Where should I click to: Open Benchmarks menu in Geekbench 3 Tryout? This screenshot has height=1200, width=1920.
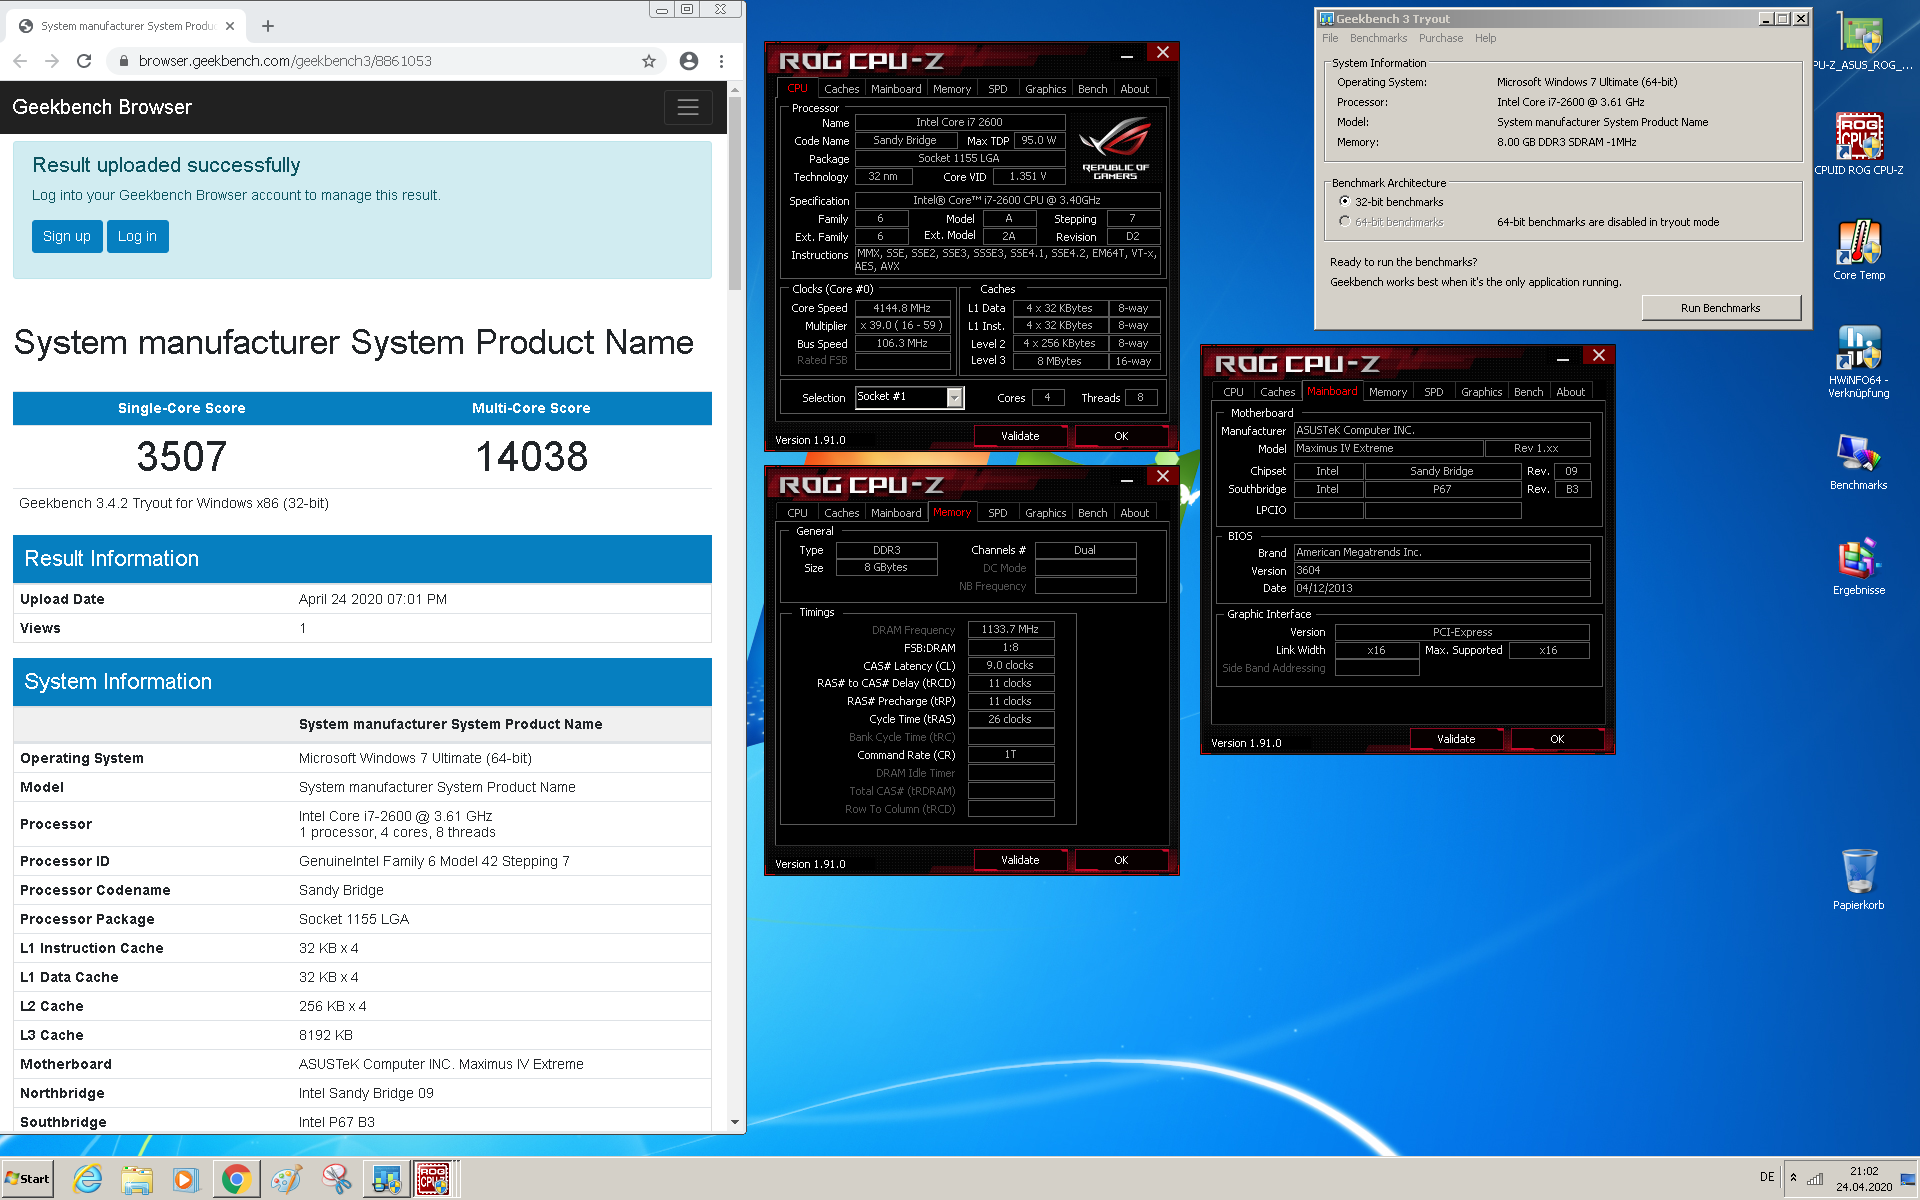[1378, 38]
